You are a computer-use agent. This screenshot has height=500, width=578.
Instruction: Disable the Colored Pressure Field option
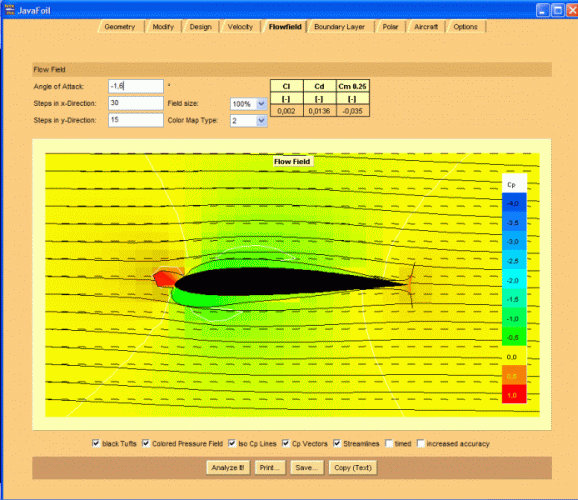(146, 443)
